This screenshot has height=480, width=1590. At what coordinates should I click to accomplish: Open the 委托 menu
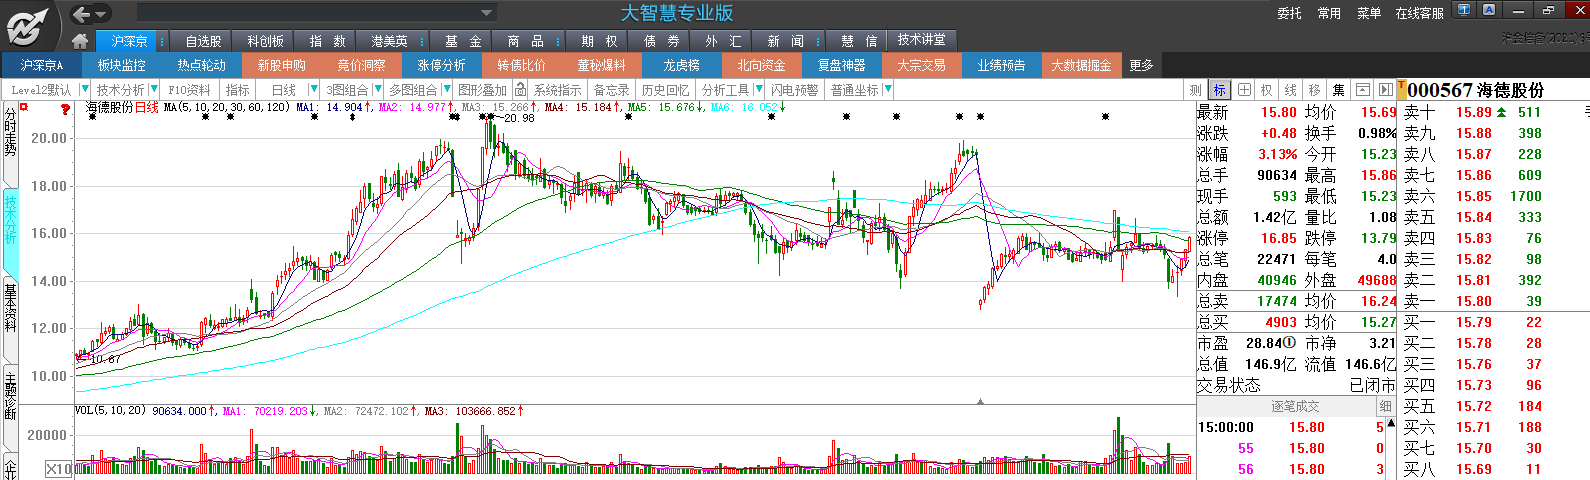[1289, 13]
